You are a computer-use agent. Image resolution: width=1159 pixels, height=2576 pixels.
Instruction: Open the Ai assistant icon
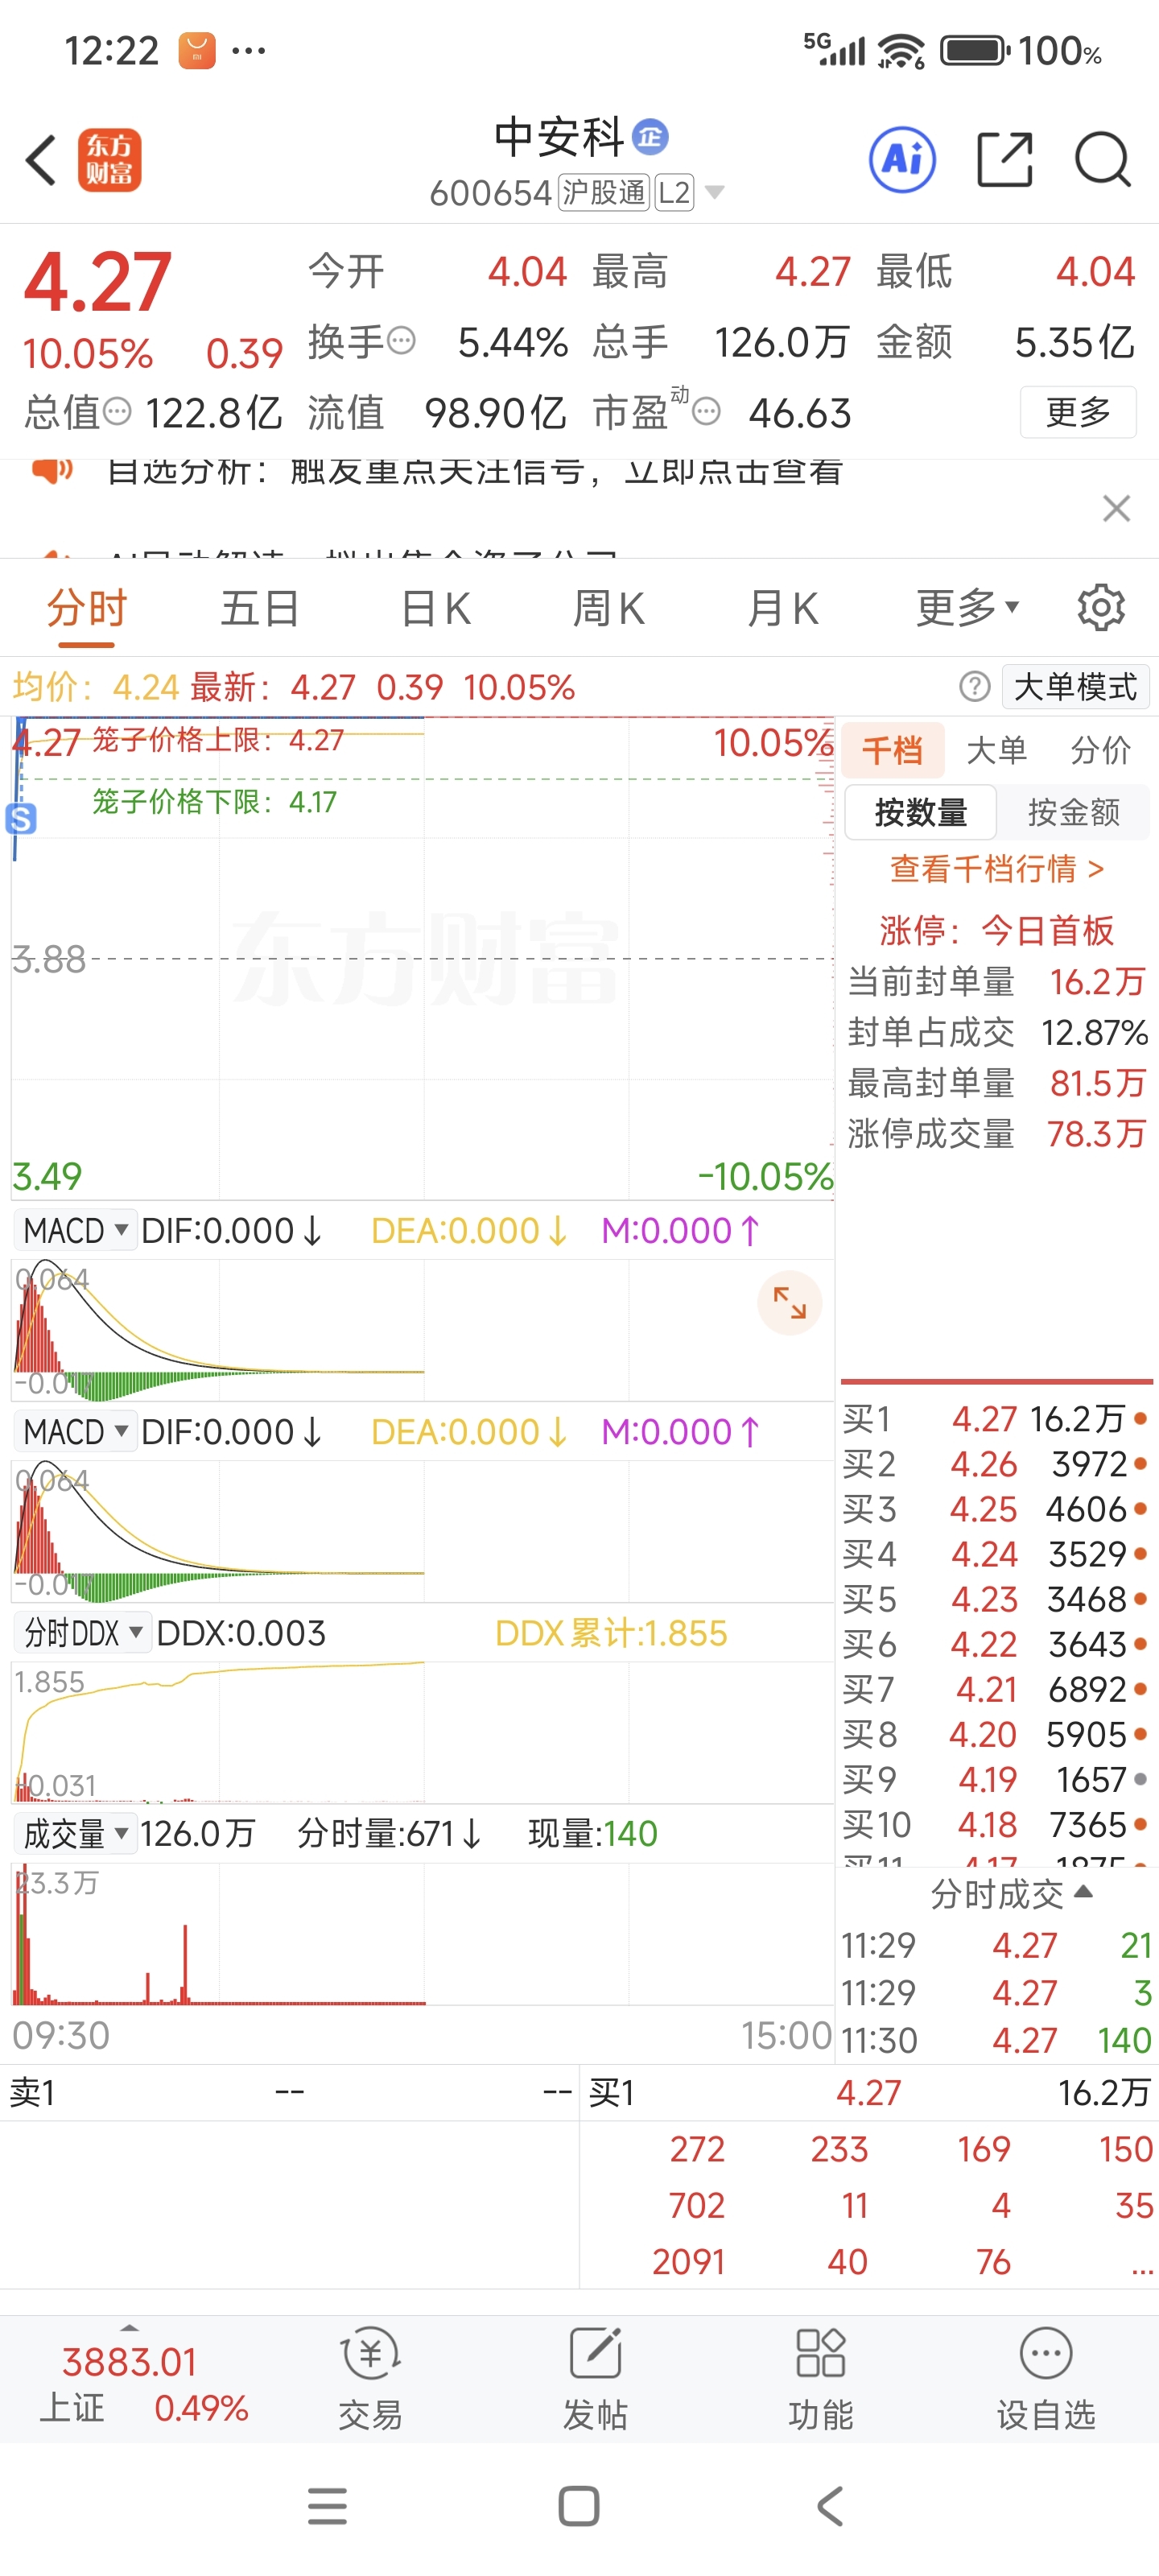(x=902, y=160)
